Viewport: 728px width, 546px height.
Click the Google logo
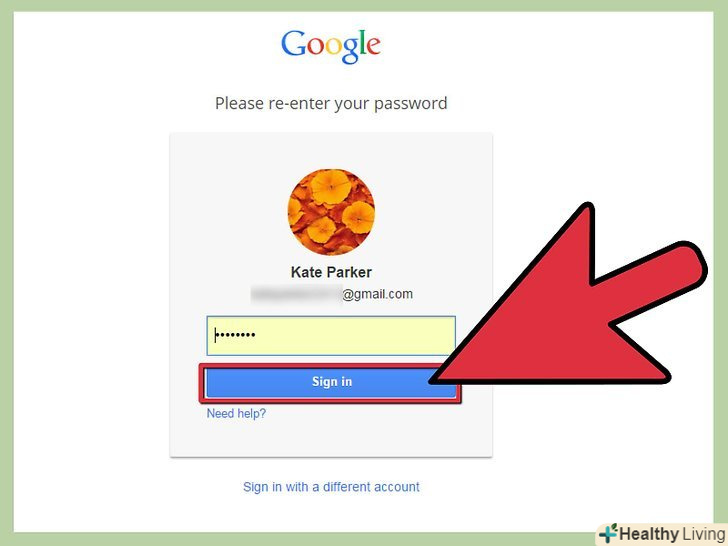pos(331,46)
